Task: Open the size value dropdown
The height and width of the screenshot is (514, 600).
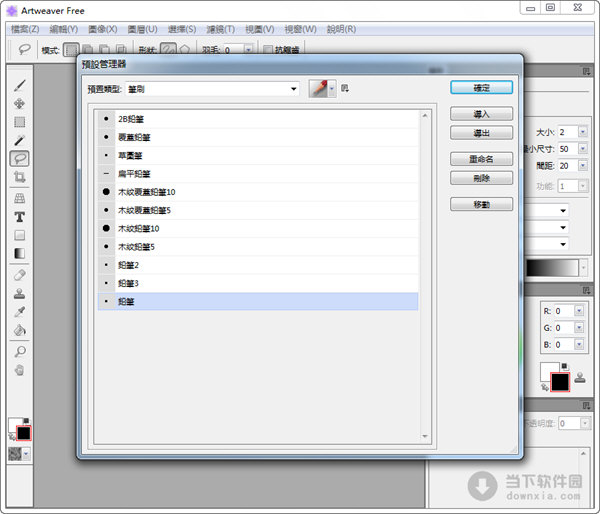Action: coord(583,132)
